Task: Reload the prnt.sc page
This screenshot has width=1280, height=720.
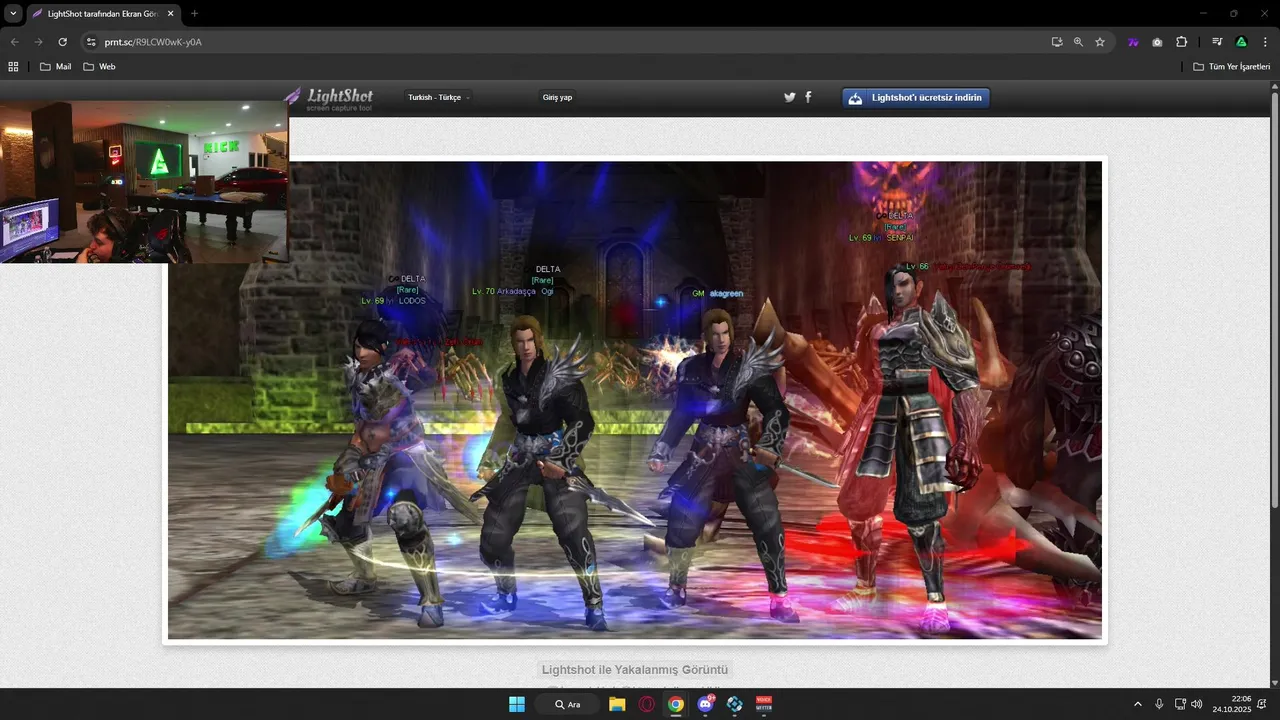Action: (62, 42)
